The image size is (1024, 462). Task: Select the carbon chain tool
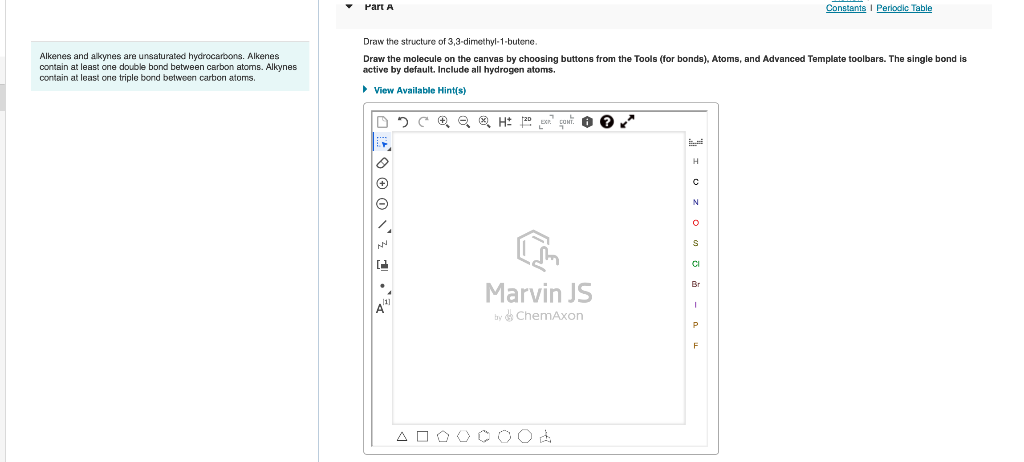[x=383, y=245]
